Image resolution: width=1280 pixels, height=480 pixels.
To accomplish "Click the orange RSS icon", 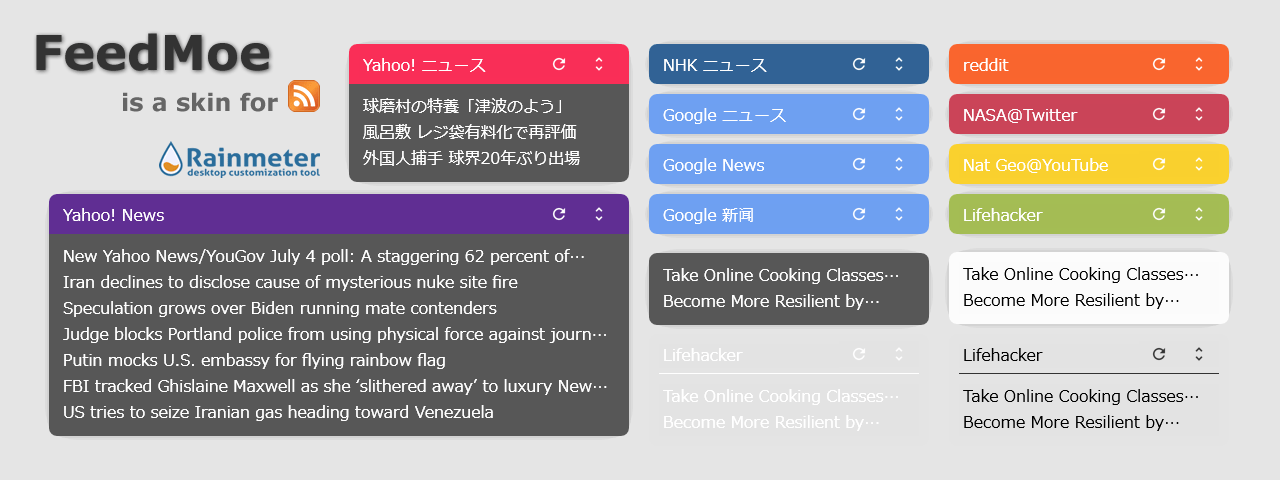I will pyautogui.click(x=304, y=96).
